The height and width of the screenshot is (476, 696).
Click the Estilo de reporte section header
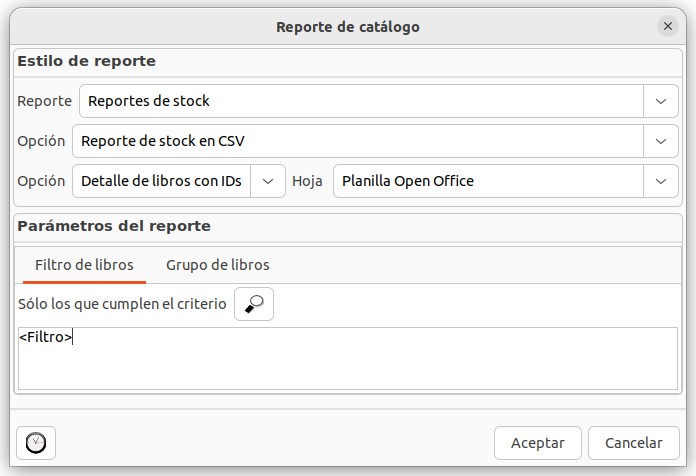[x=86, y=61]
